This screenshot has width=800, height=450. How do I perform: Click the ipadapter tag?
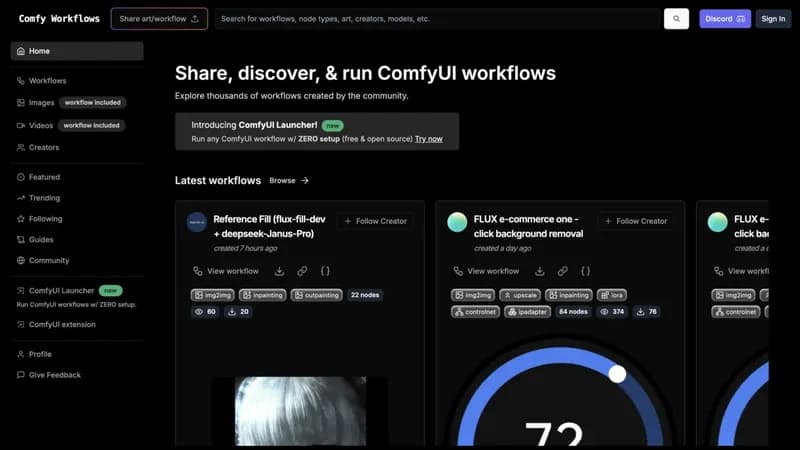[x=528, y=312]
